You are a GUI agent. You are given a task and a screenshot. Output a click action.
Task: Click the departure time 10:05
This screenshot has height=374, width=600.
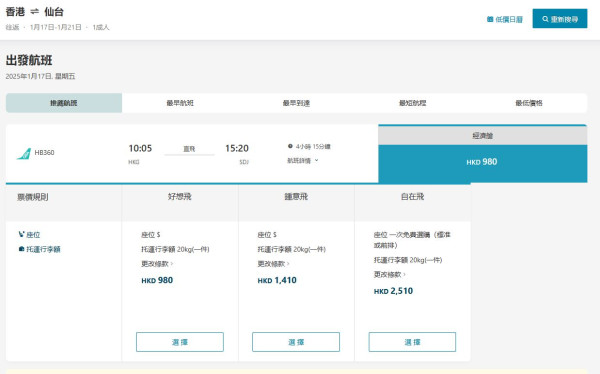pos(140,148)
